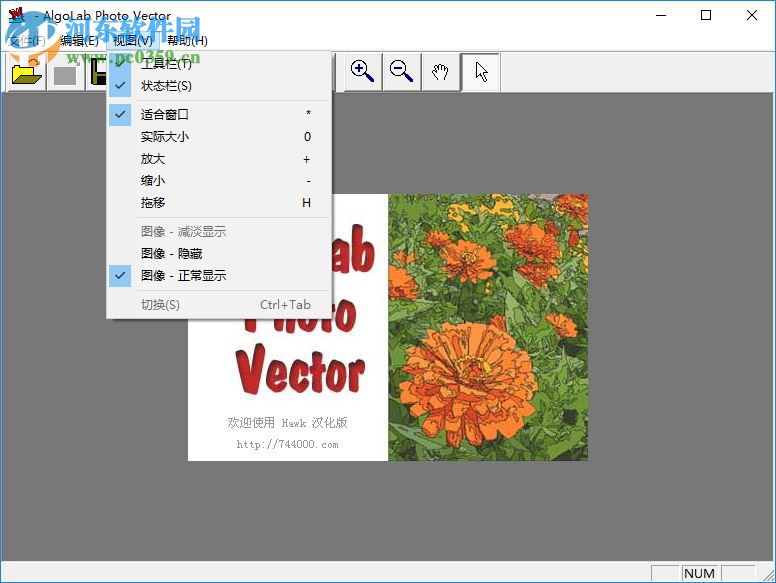Close the AlgoLab Photo Vector window

(x=752, y=15)
